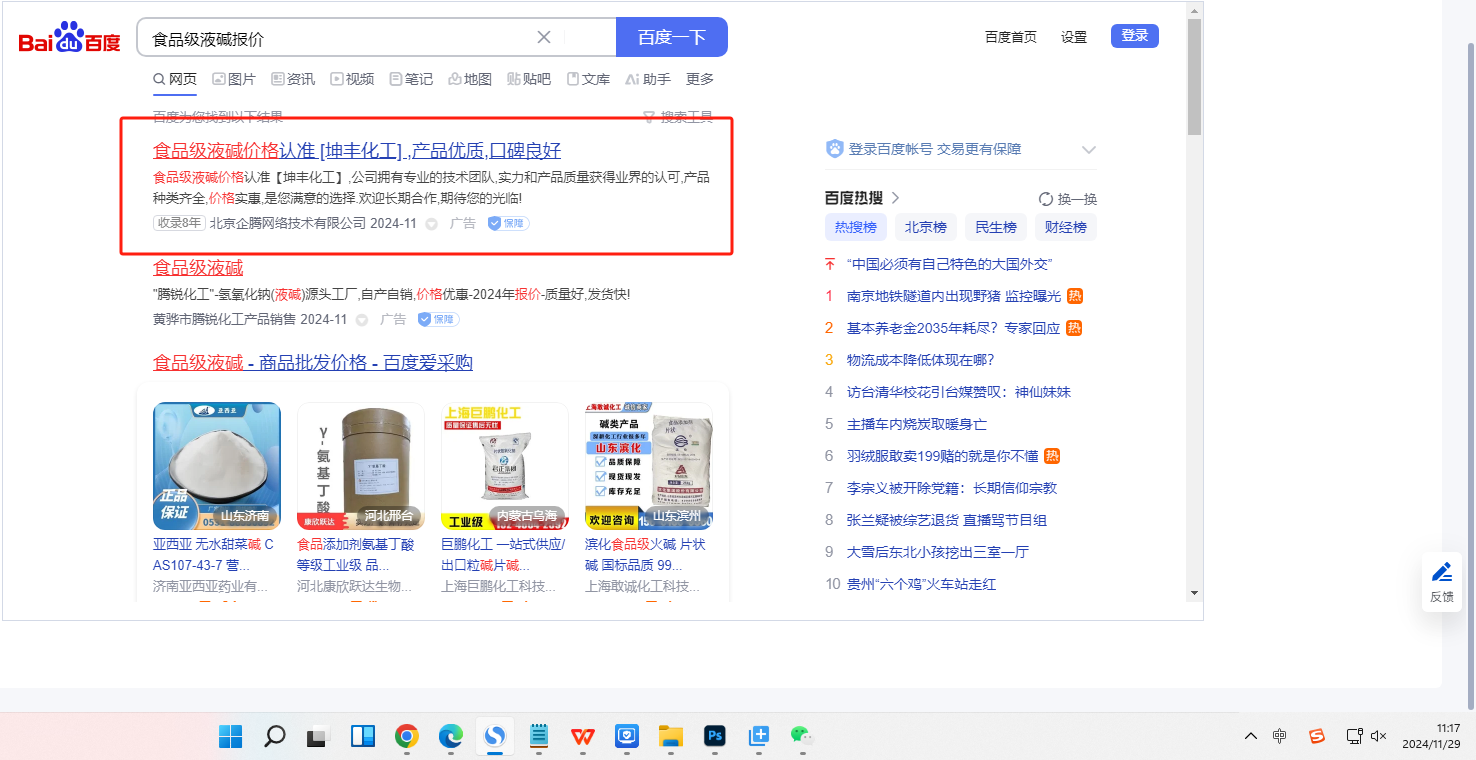Open the 贴吧 tab
1476x760 pixels.
point(529,79)
